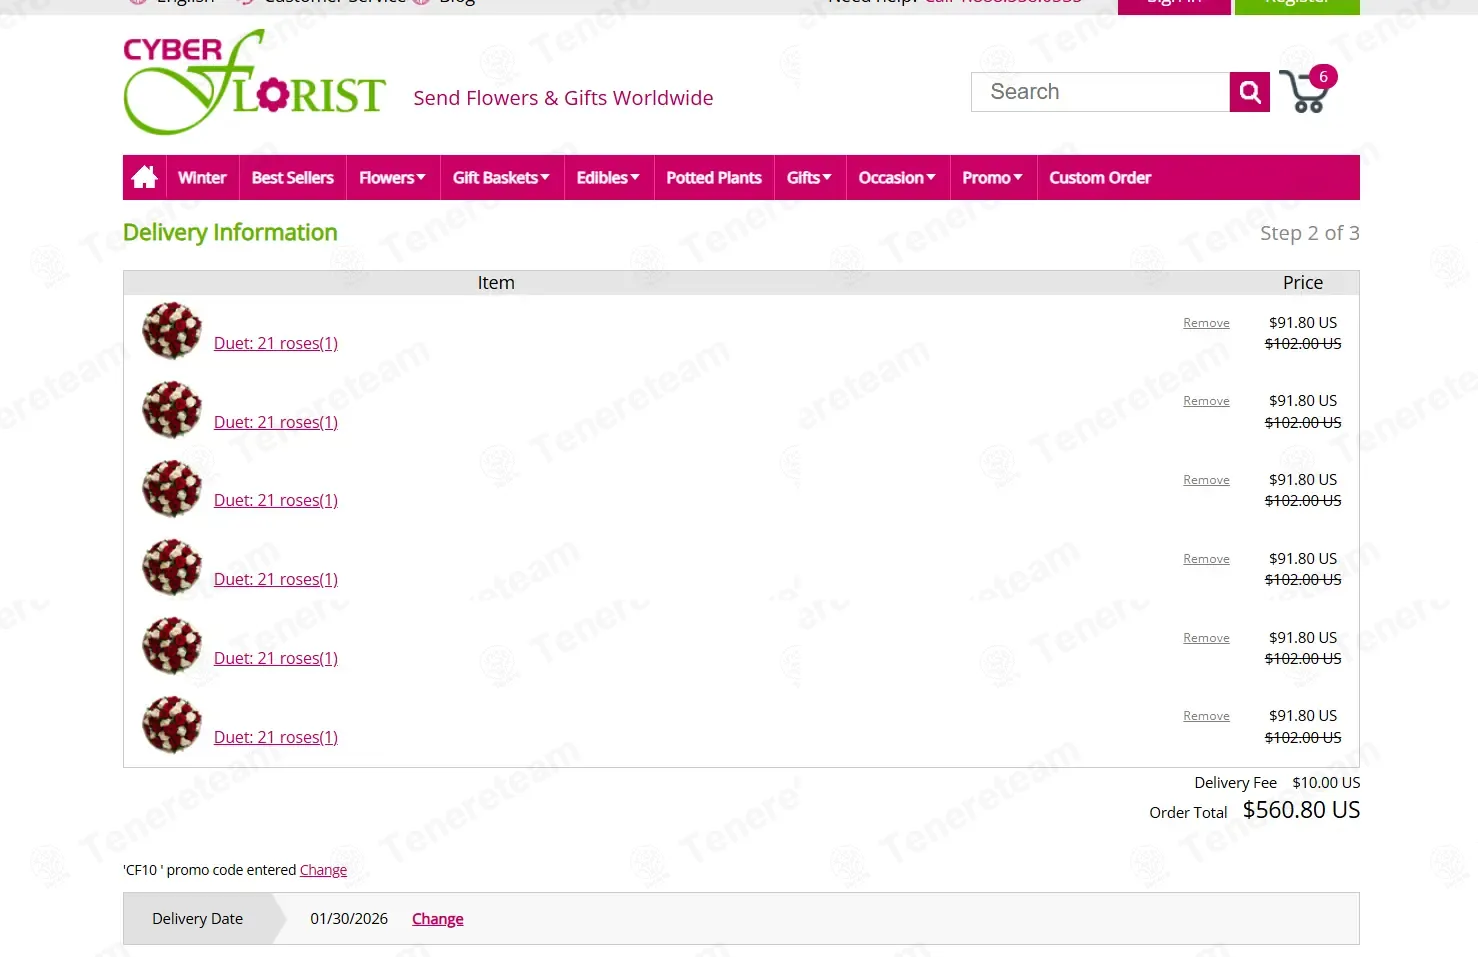Open the Winter menu item

tap(202, 178)
